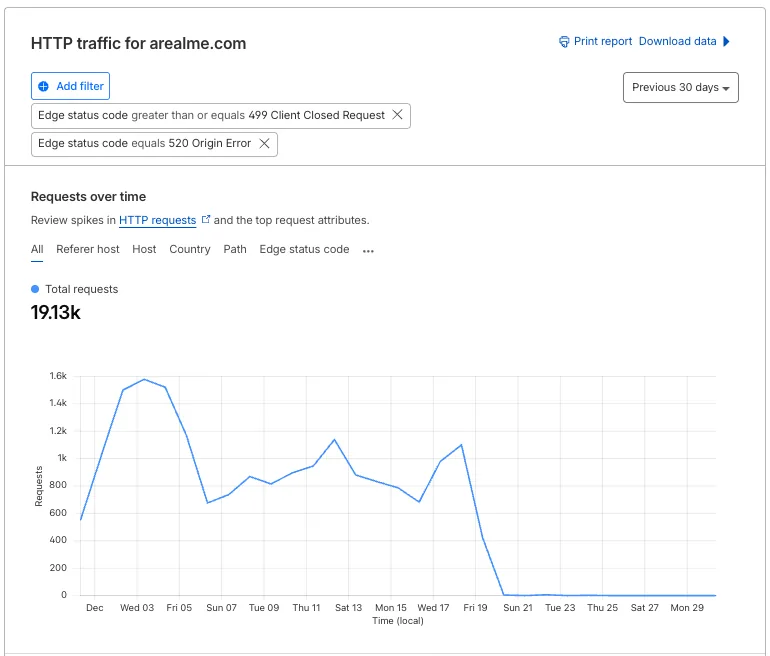Open the three-dot more tabs menu
The image size is (770, 656).
pyautogui.click(x=368, y=251)
